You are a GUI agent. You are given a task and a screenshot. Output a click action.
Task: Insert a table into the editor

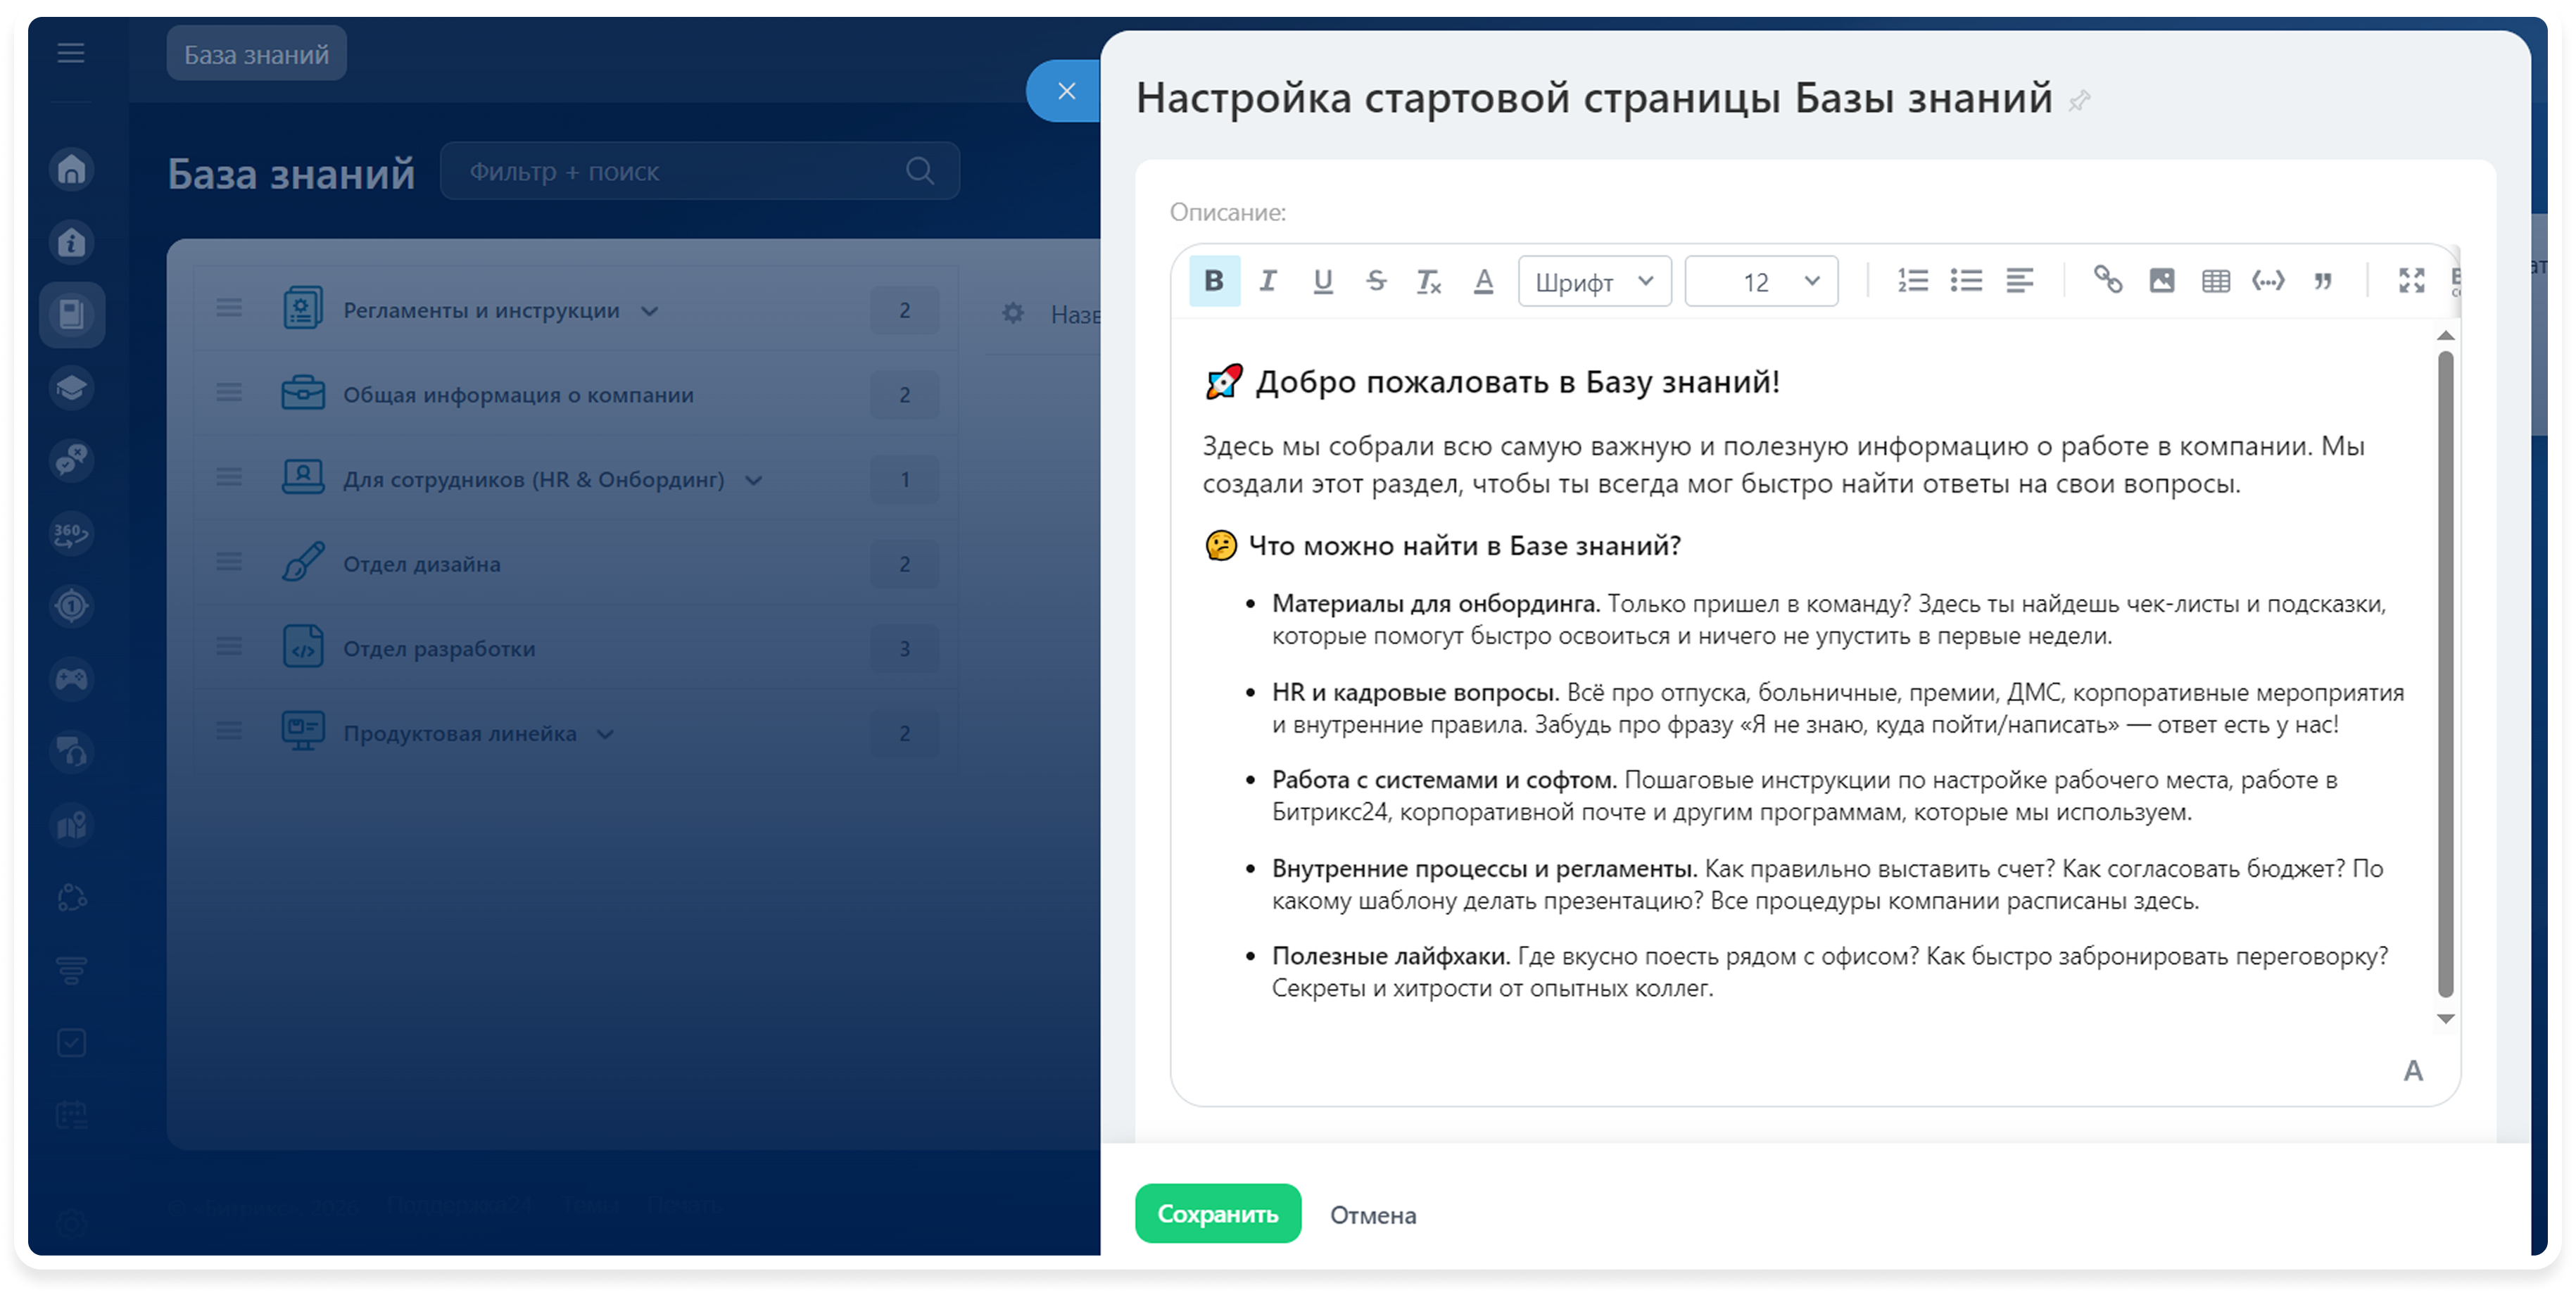[2216, 281]
